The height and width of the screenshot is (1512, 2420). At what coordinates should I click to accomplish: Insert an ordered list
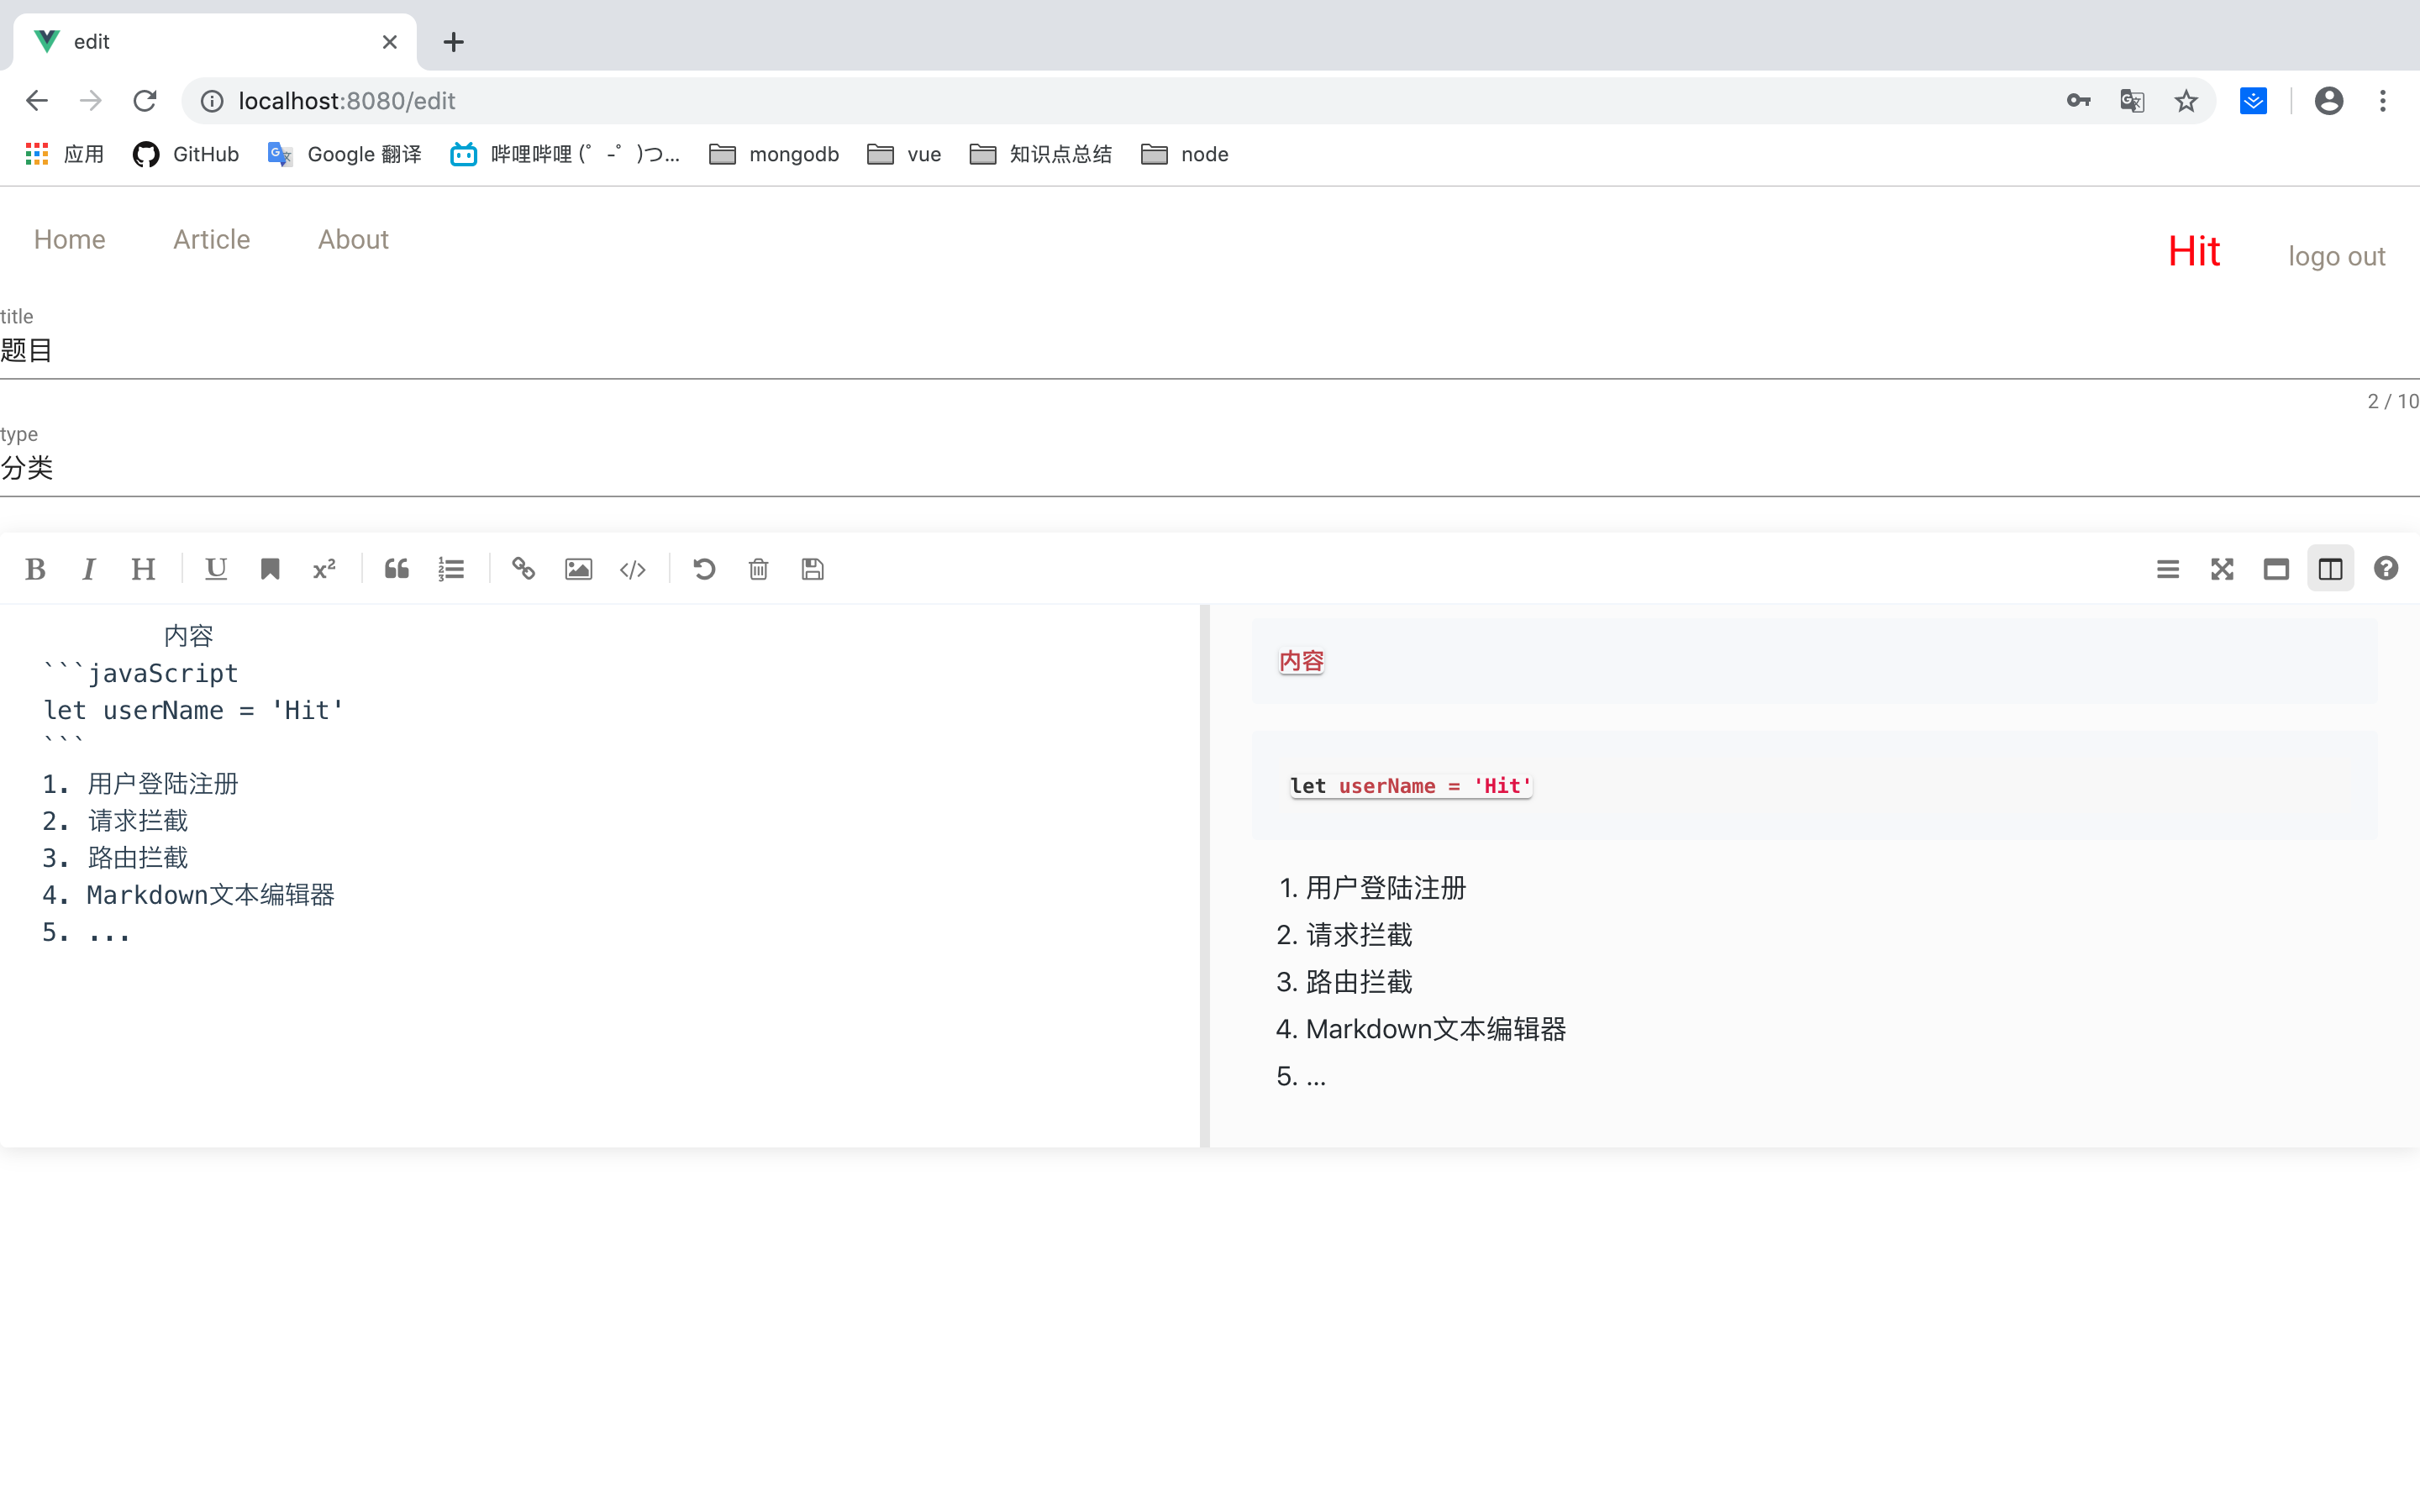(x=451, y=569)
